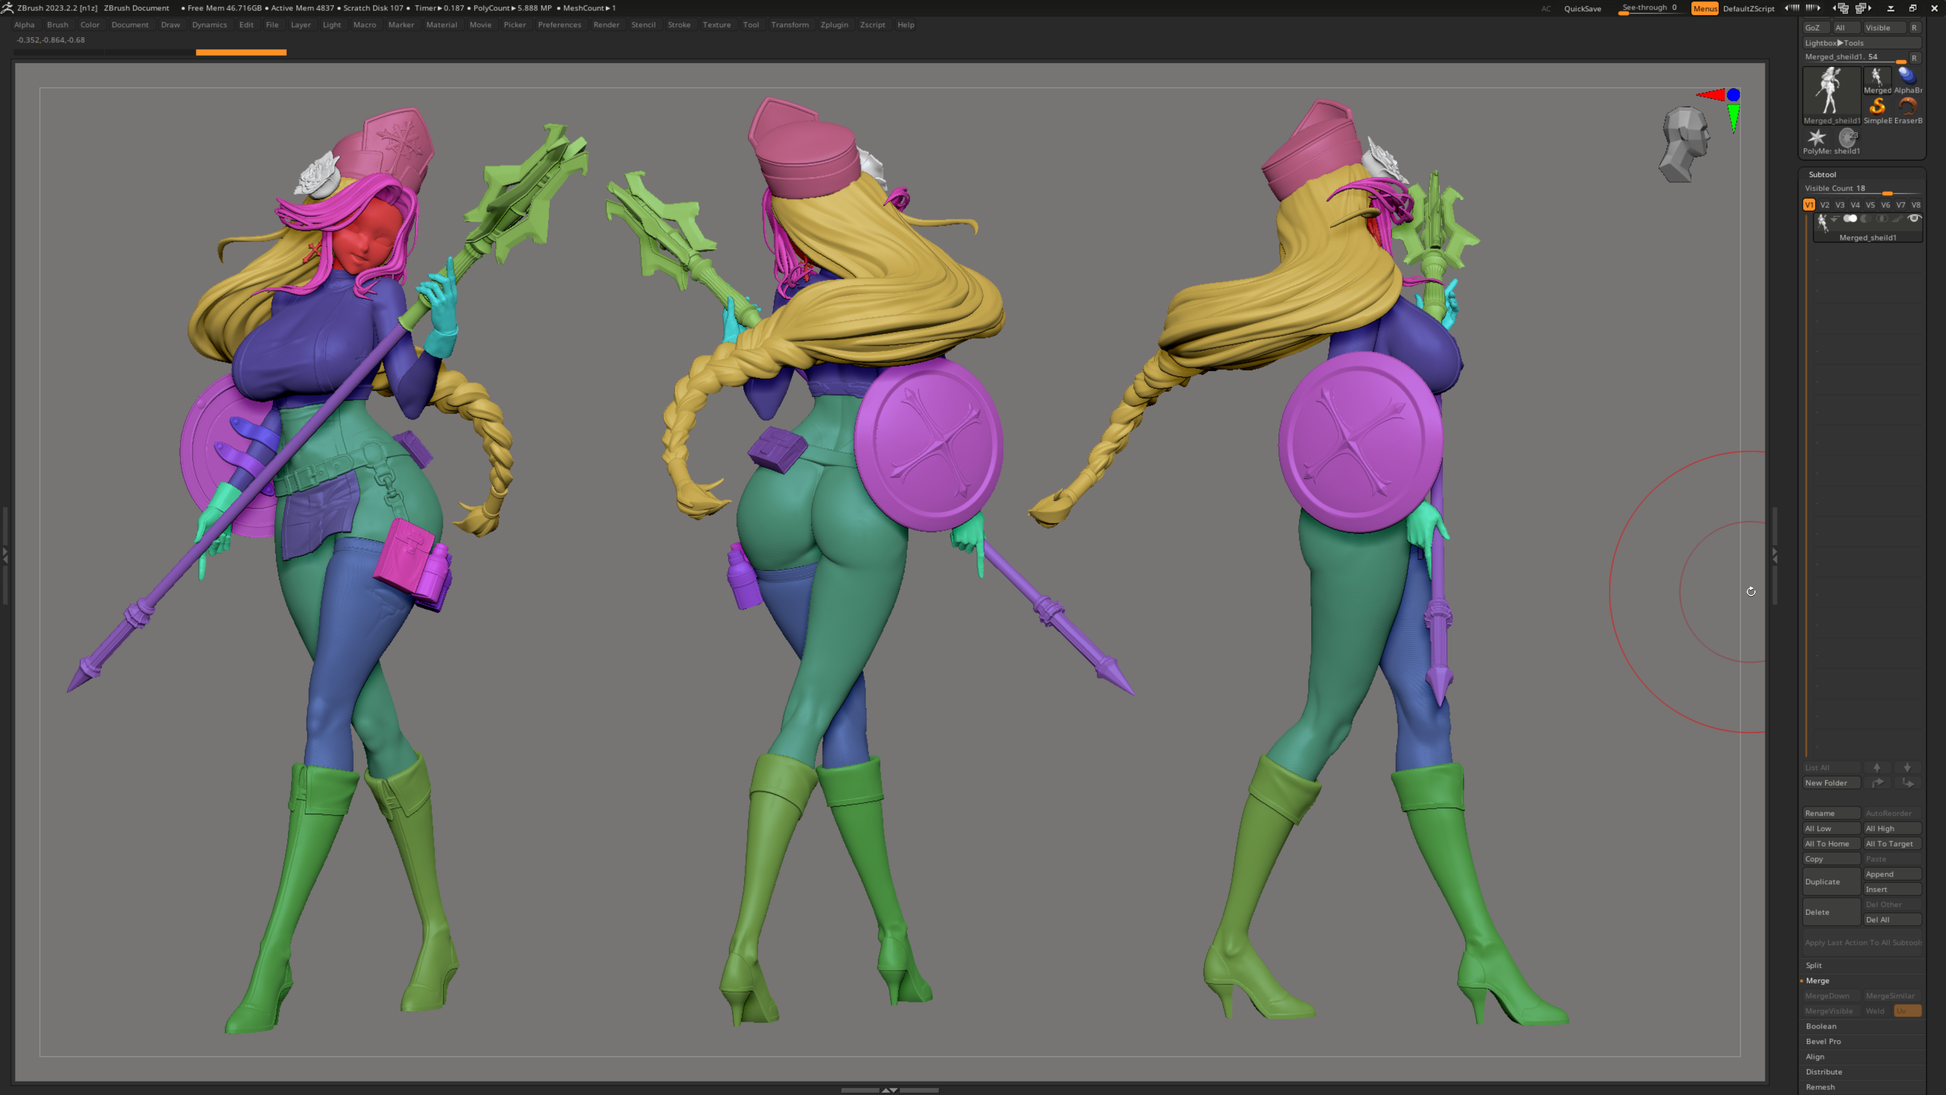Toggle the Uv option in Merge
1946x1095 pixels.
(1907, 1011)
